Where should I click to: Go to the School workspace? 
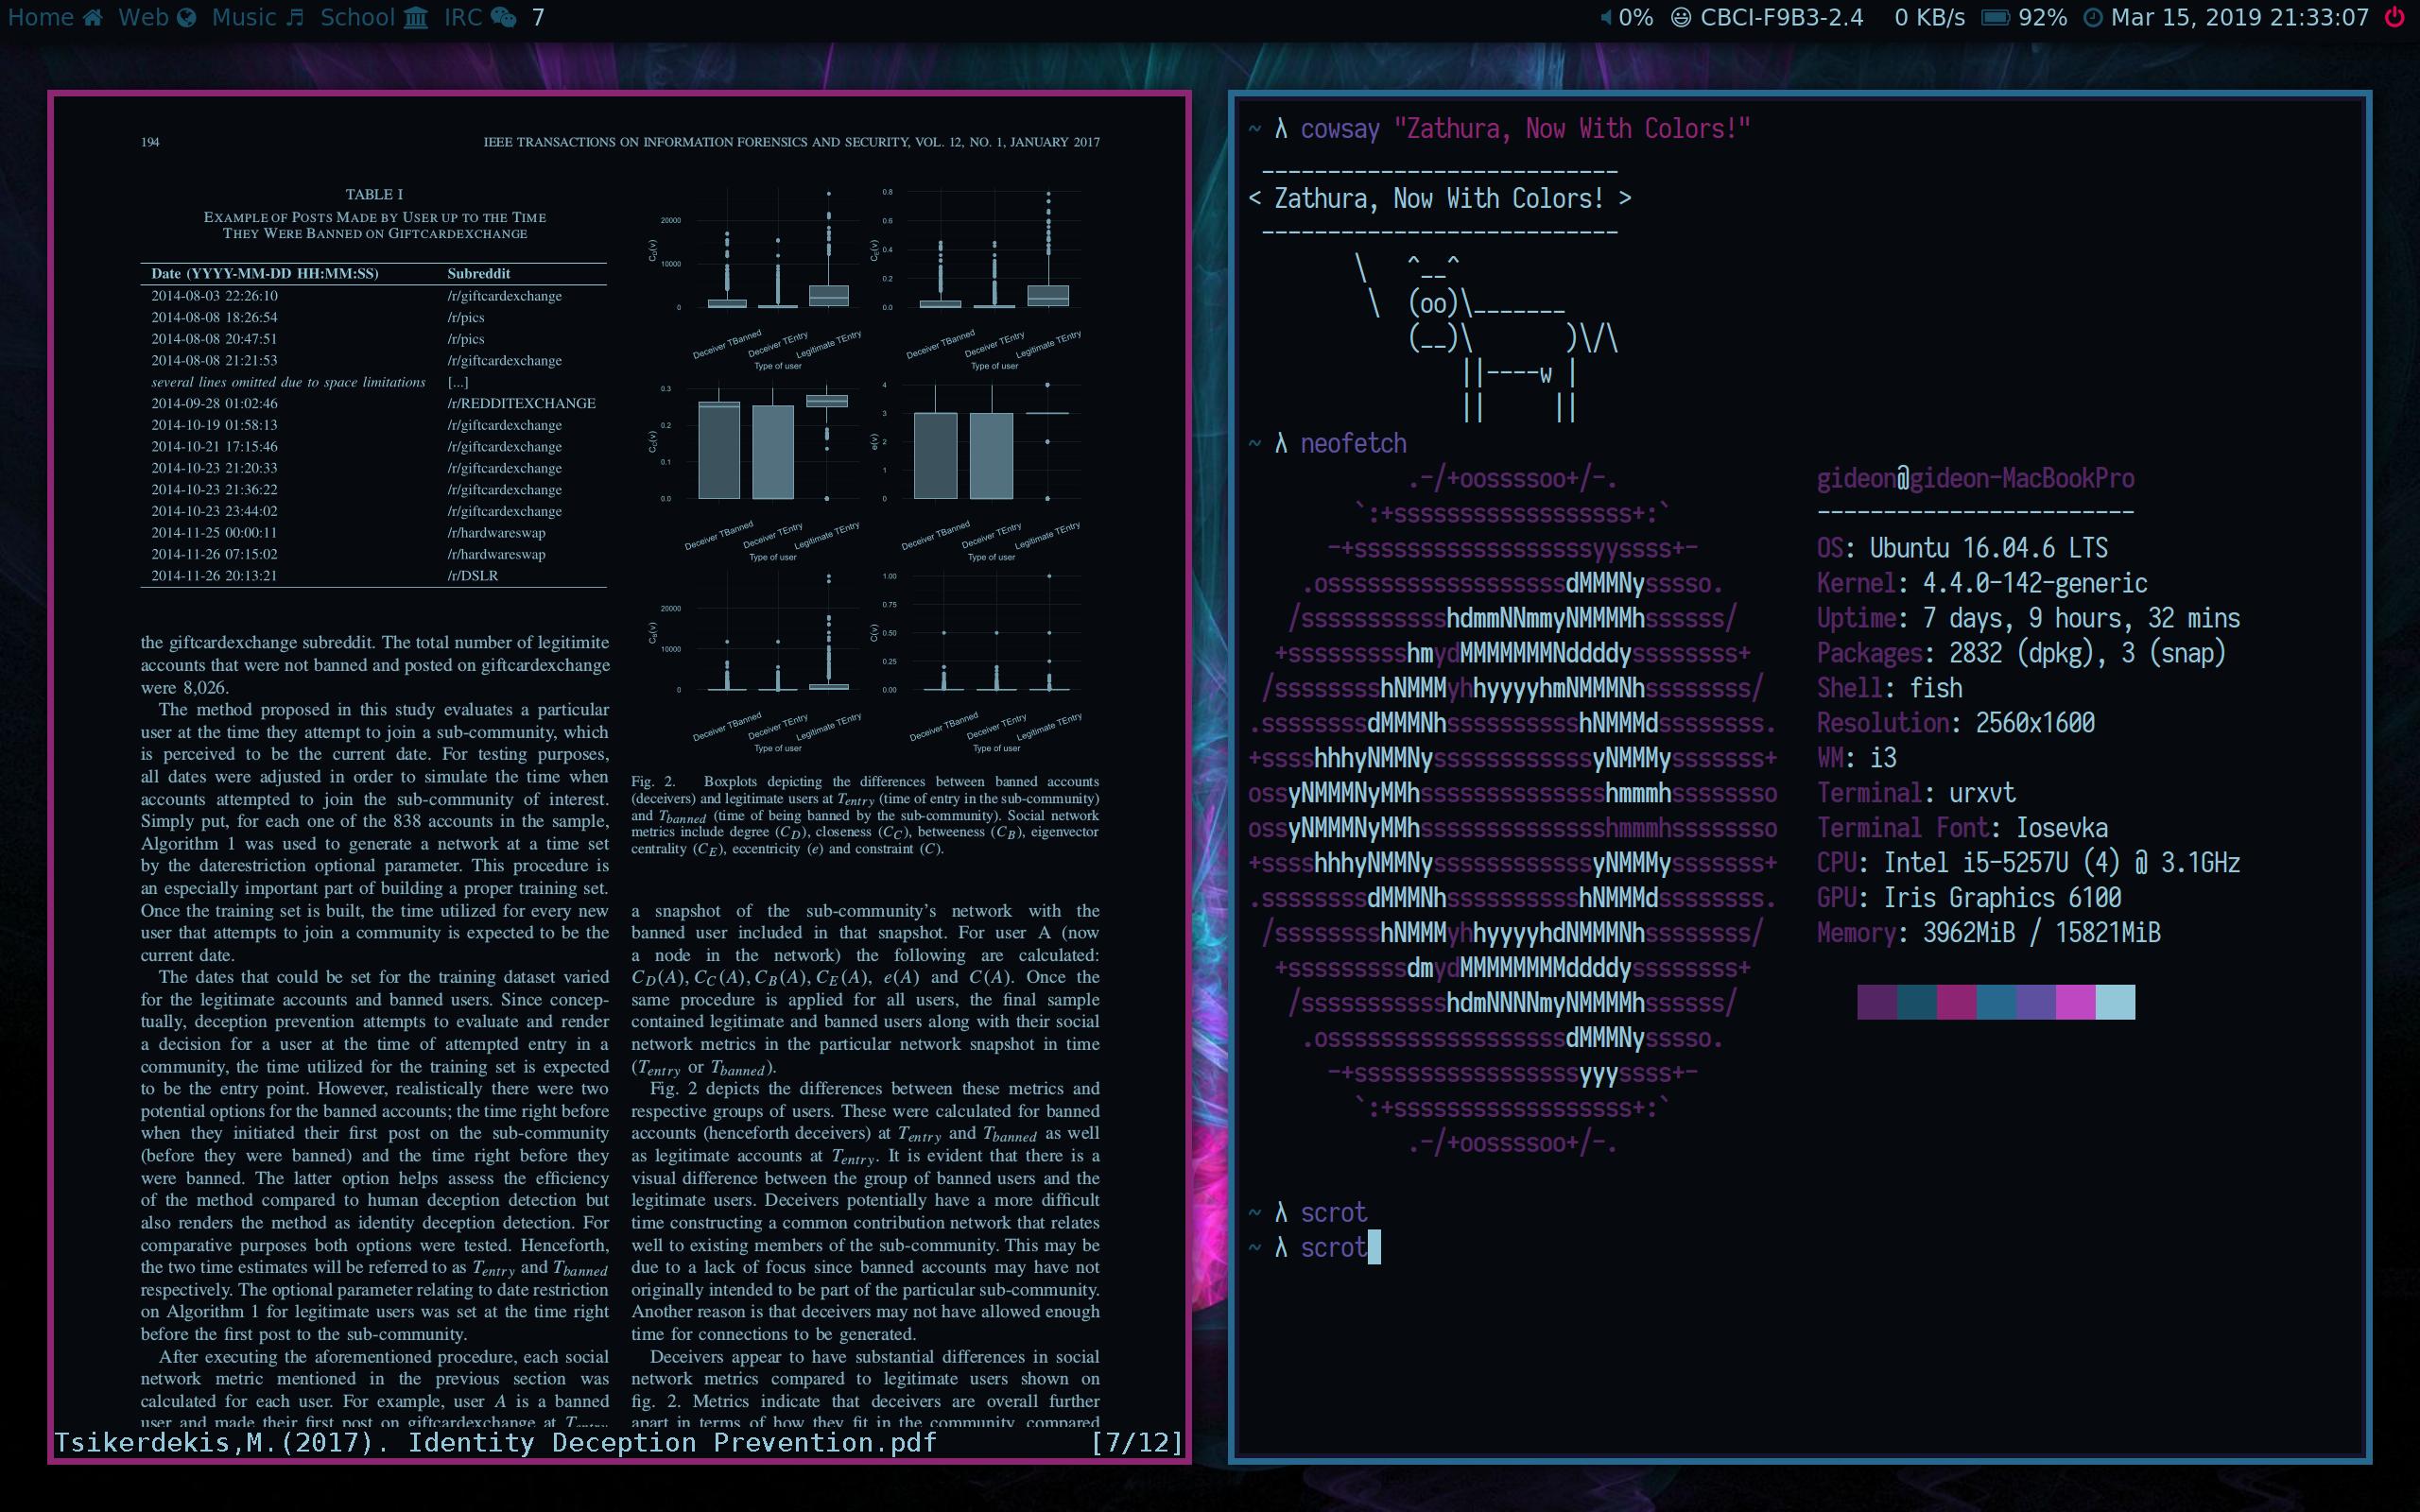[x=373, y=18]
